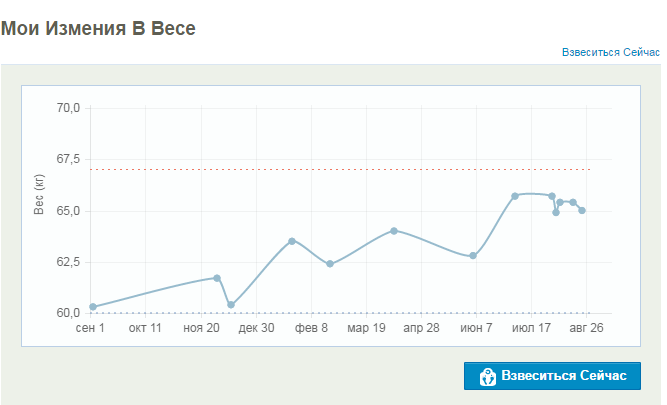Click the scale icon on the blue button
The image size is (667, 405).
click(x=488, y=376)
